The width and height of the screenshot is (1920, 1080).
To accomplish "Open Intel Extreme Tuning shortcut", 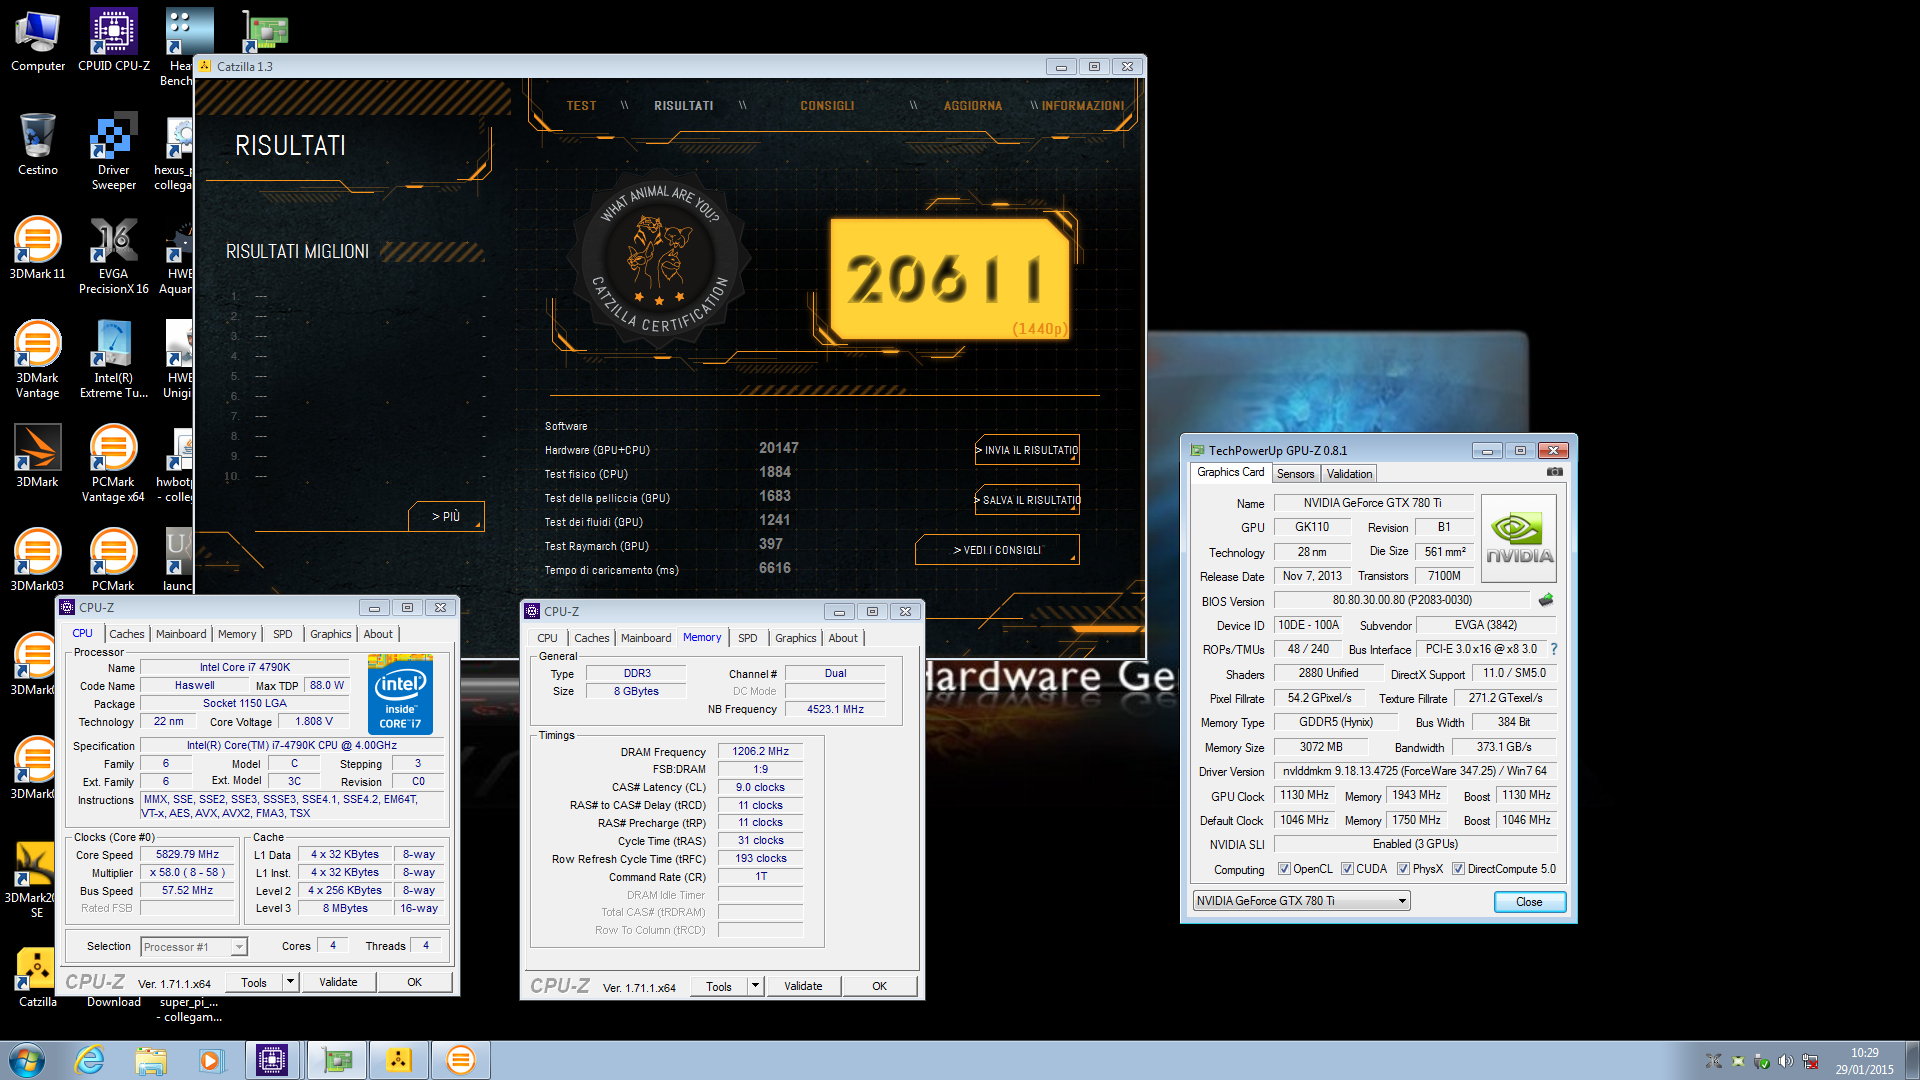I will 114,360.
